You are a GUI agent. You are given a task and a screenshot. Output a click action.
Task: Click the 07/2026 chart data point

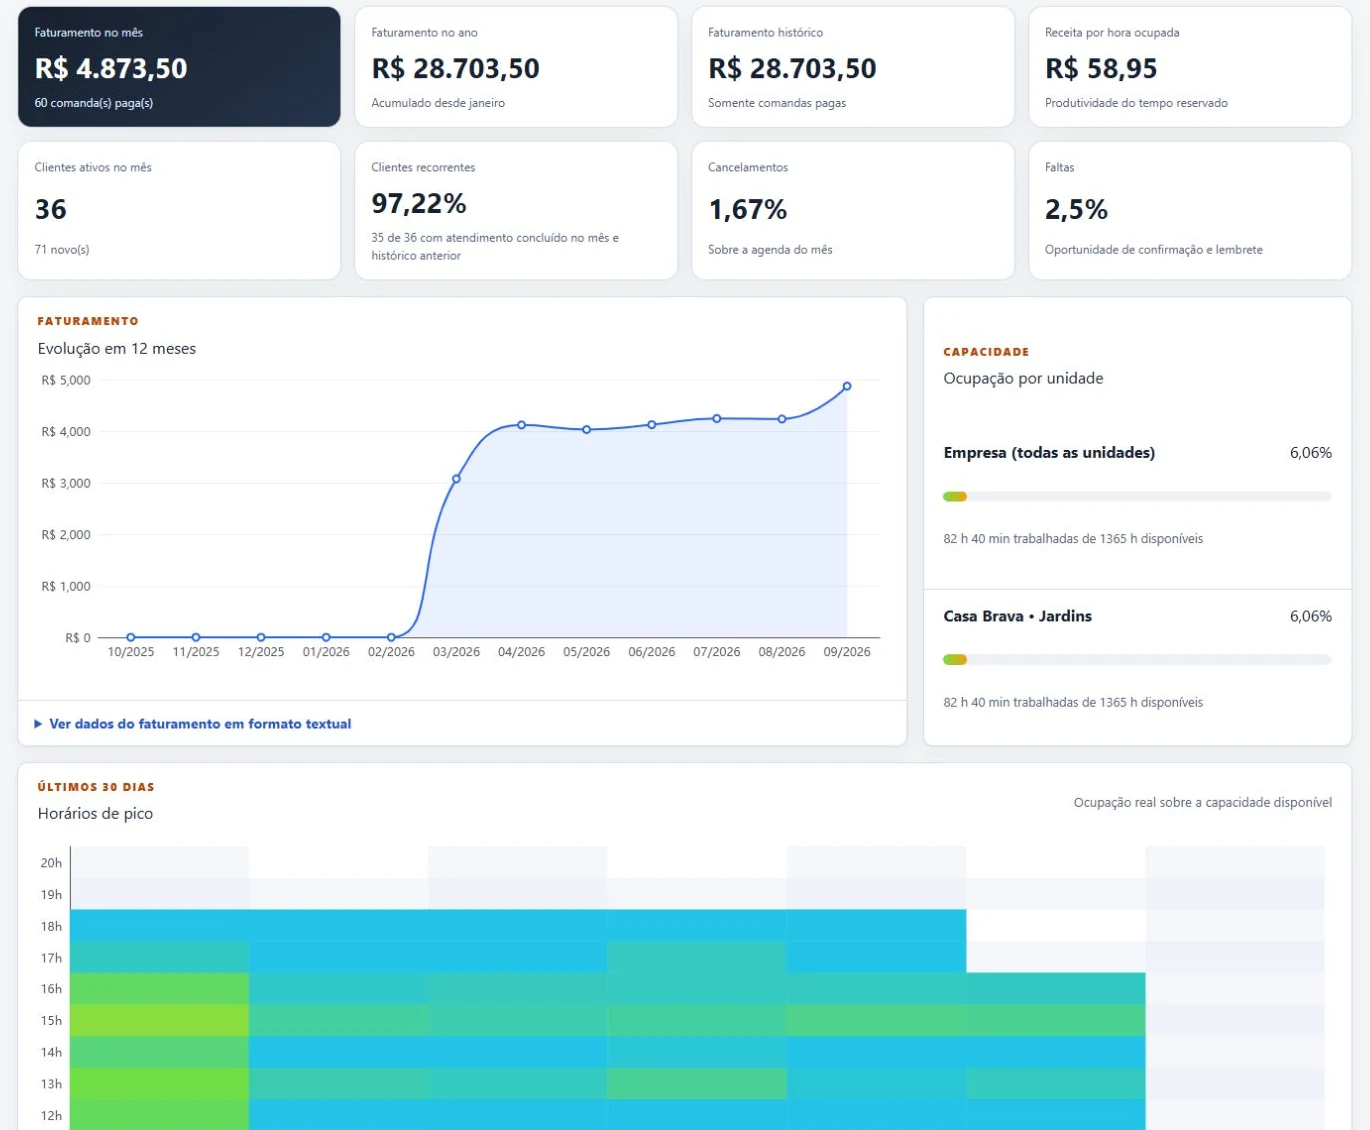point(717,419)
